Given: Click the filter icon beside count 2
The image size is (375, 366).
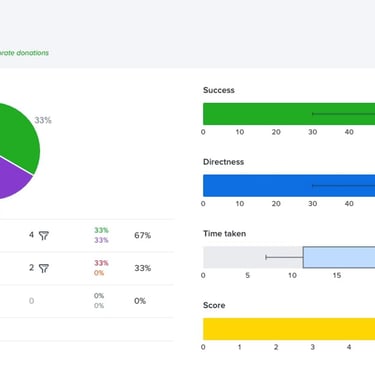Looking at the screenshot, I should (x=44, y=268).
